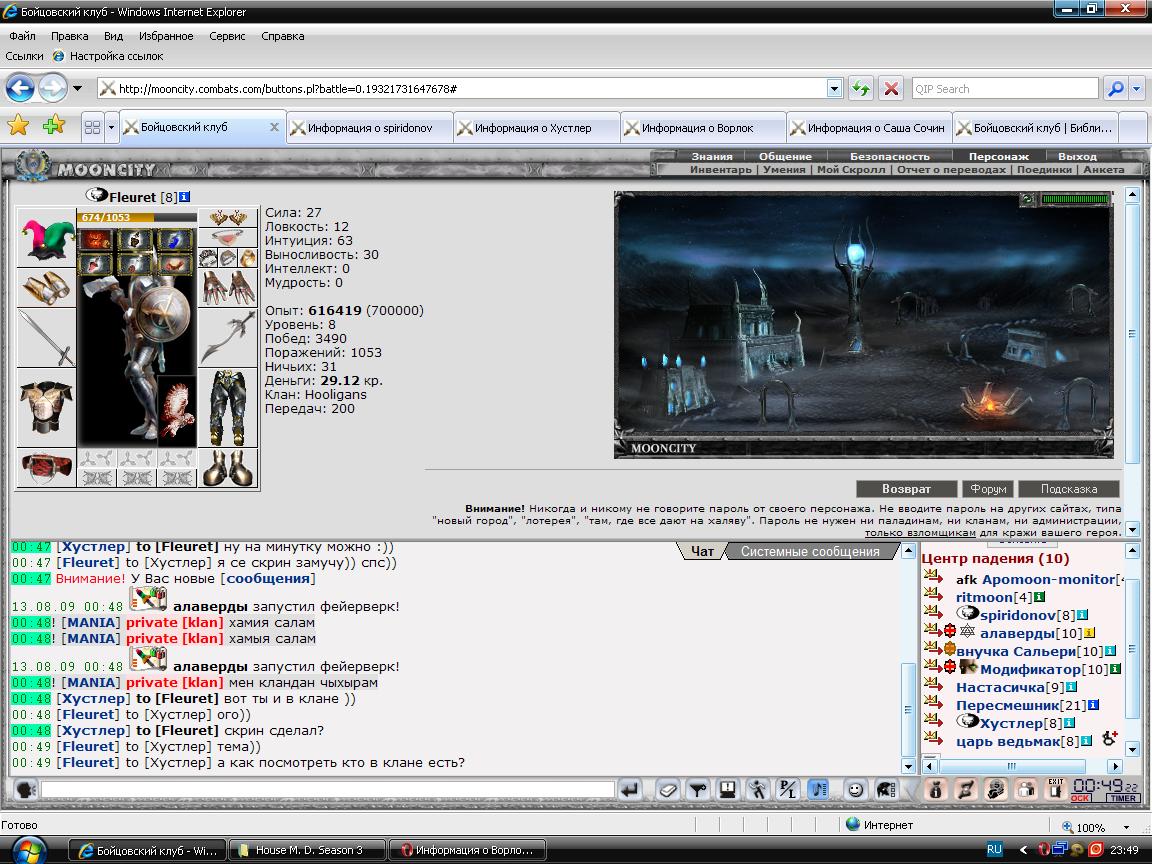
Task: Click the Подсказка button
Action: [1069, 489]
